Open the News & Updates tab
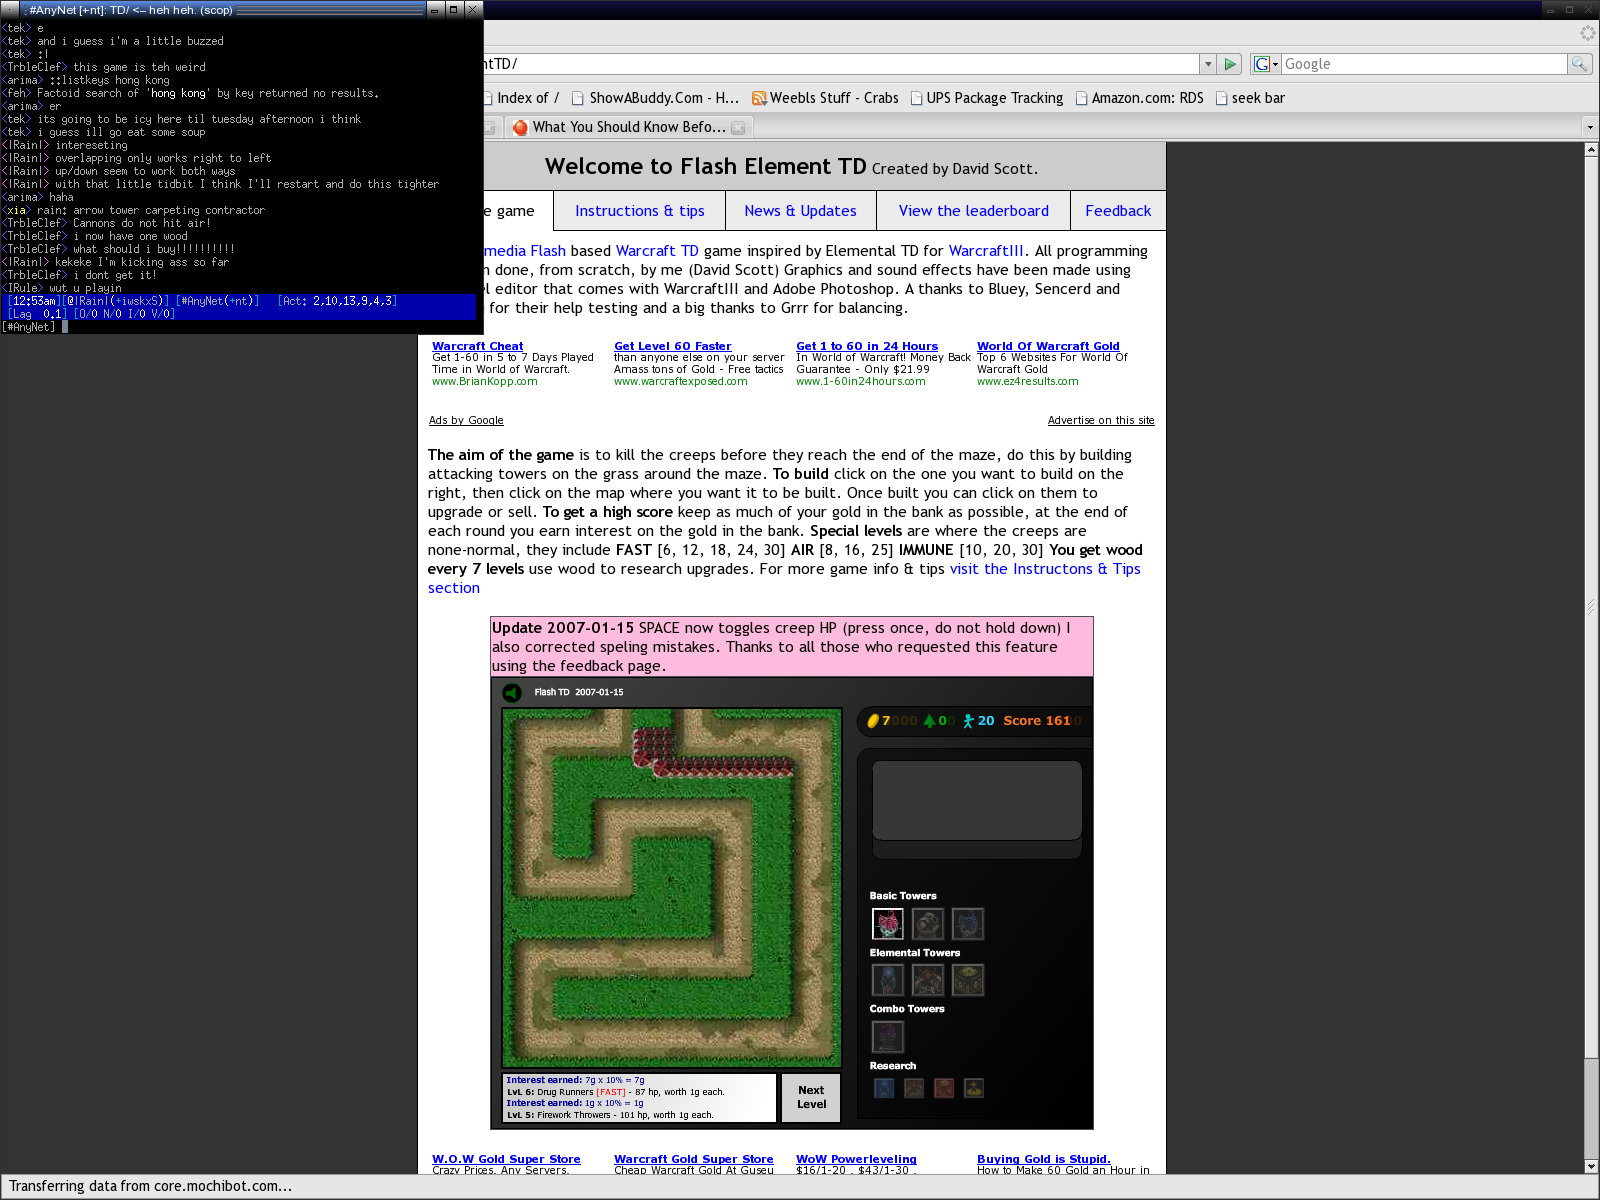Image resolution: width=1600 pixels, height=1200 pixels. 800,211
